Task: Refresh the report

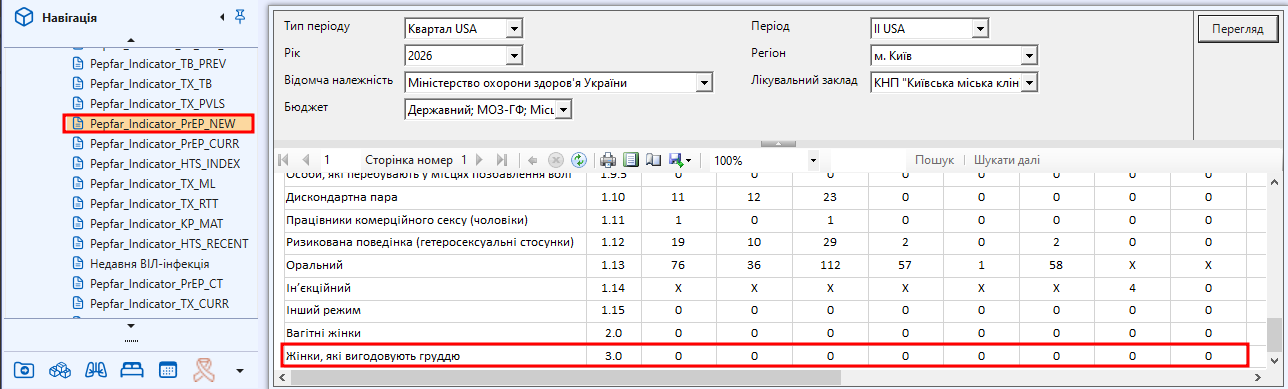Action: pyautogui.click(x=578, y=160)
